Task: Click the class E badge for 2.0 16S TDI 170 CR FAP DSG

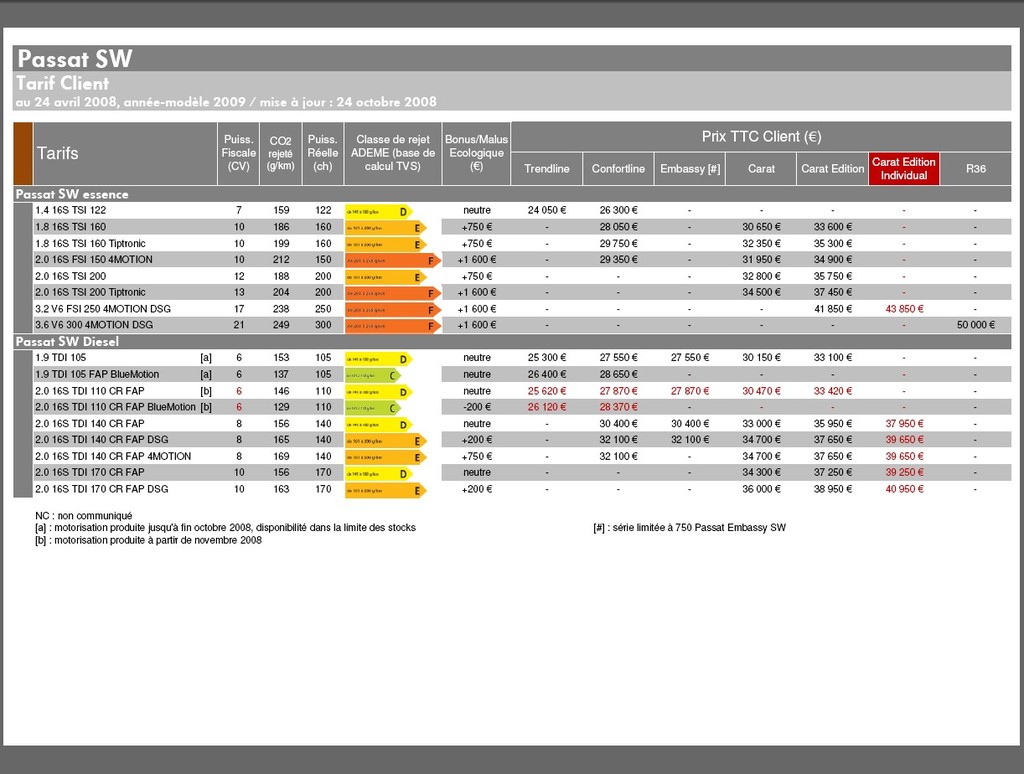Action: click(x=385, y=490)
